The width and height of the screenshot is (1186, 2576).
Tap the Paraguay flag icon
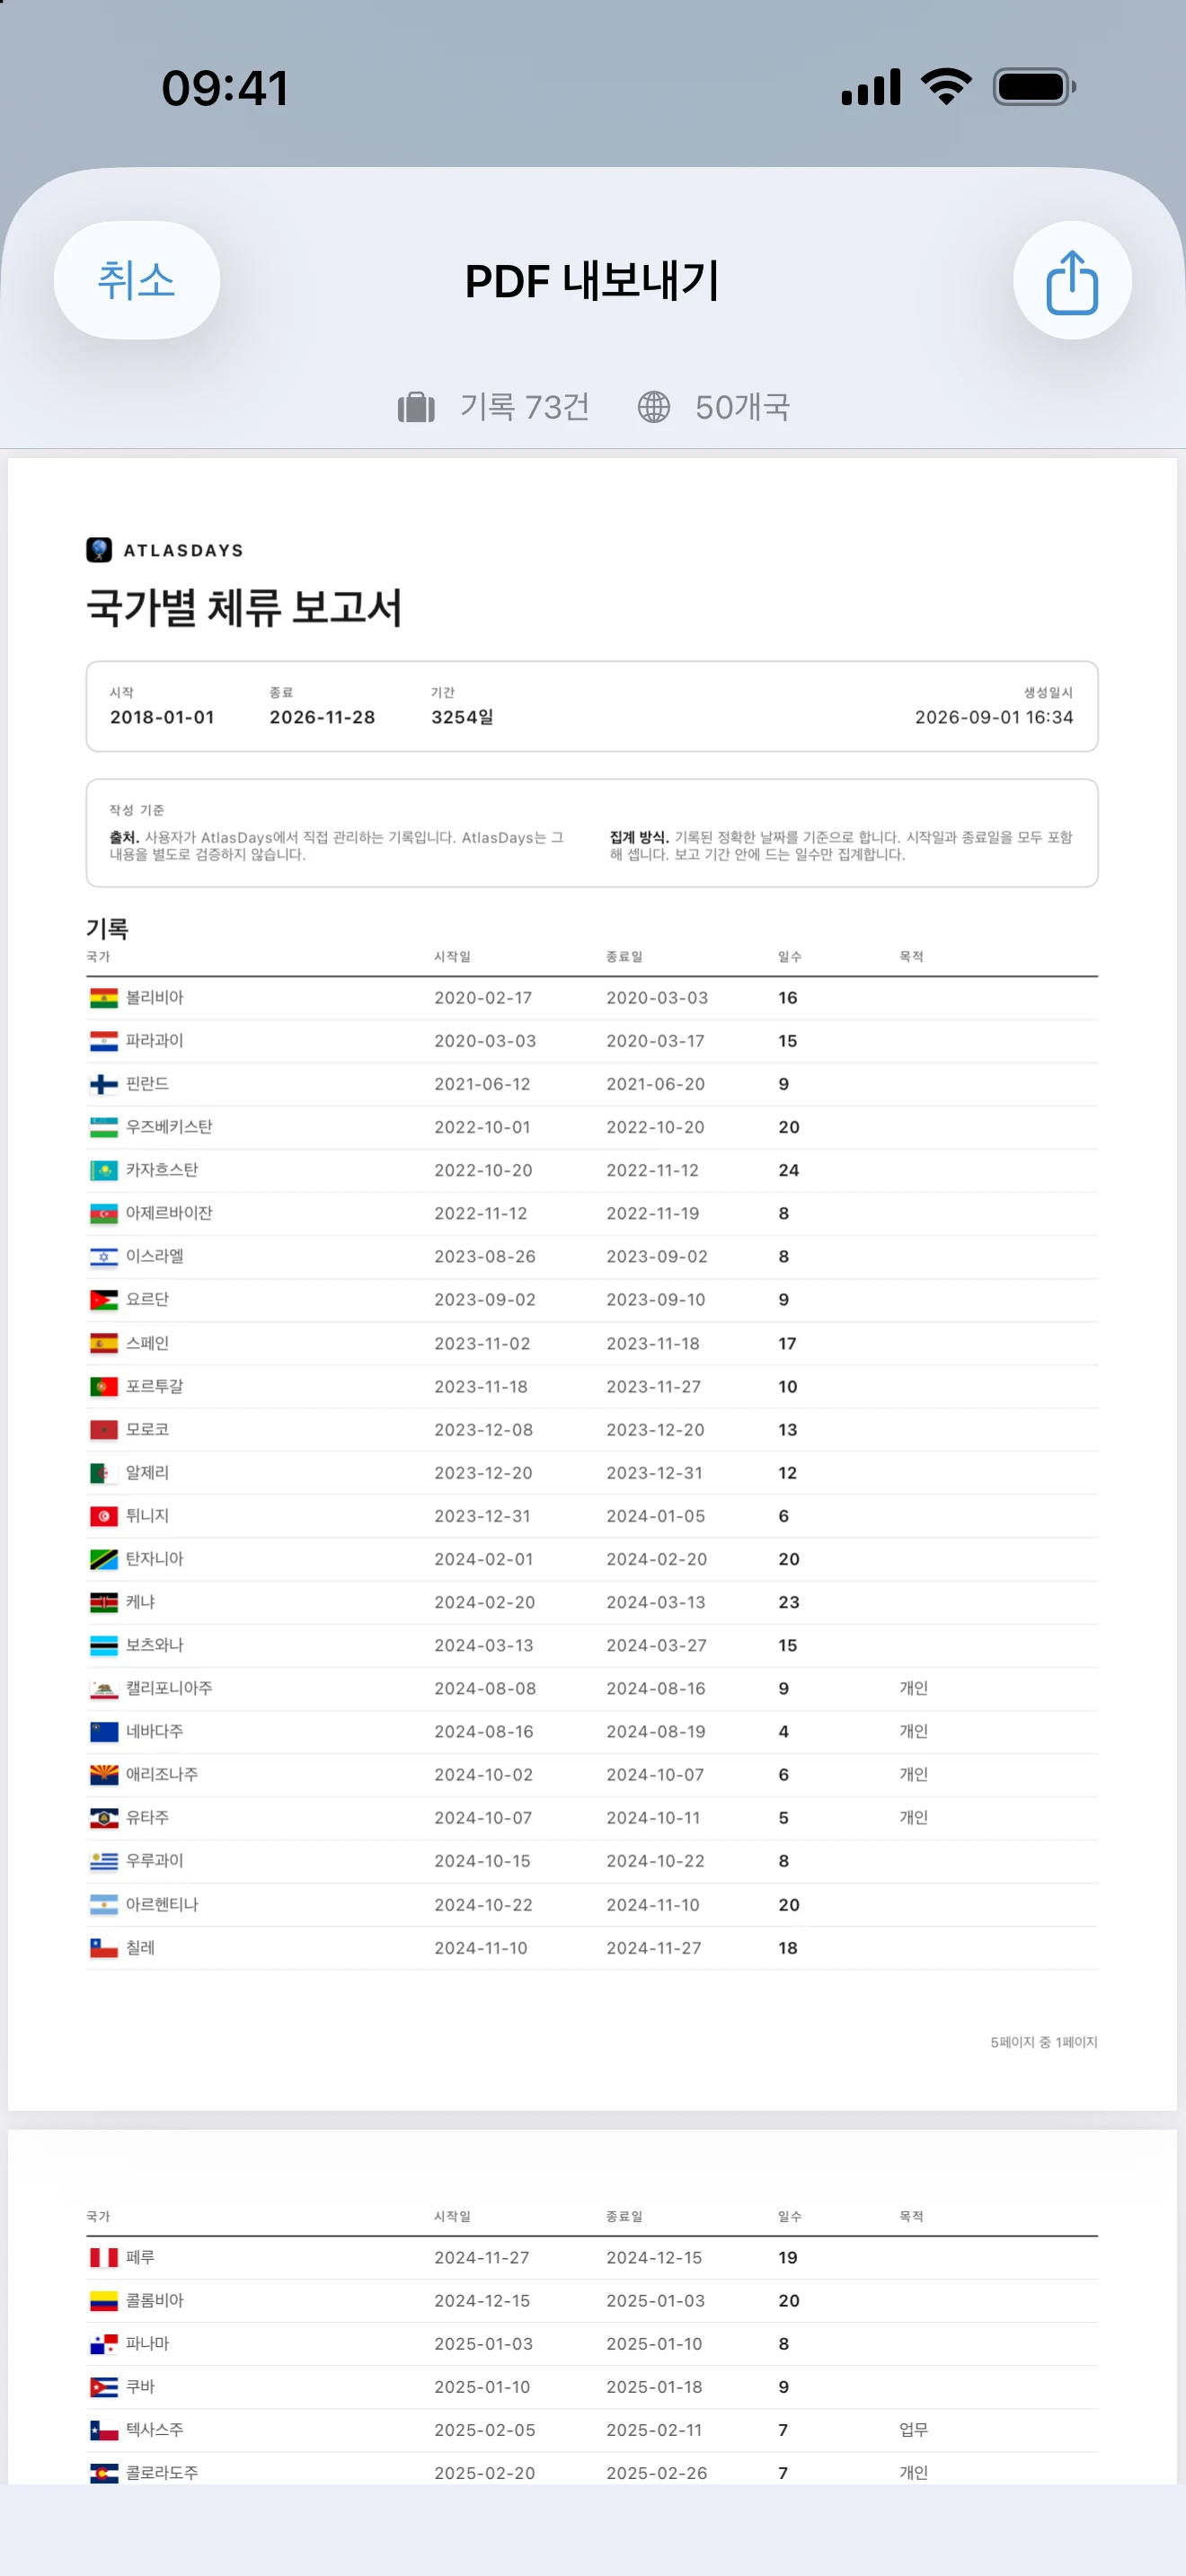coord(104,1041)
